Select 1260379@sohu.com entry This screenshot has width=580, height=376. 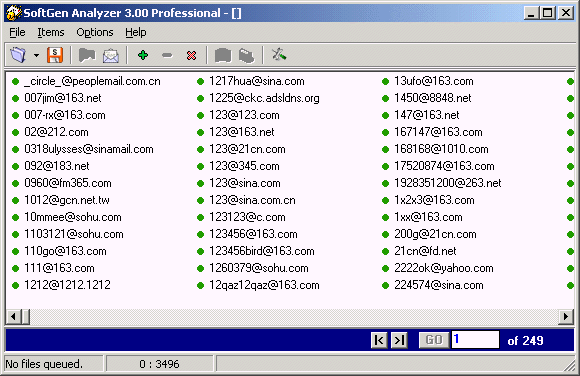[259, 268]
